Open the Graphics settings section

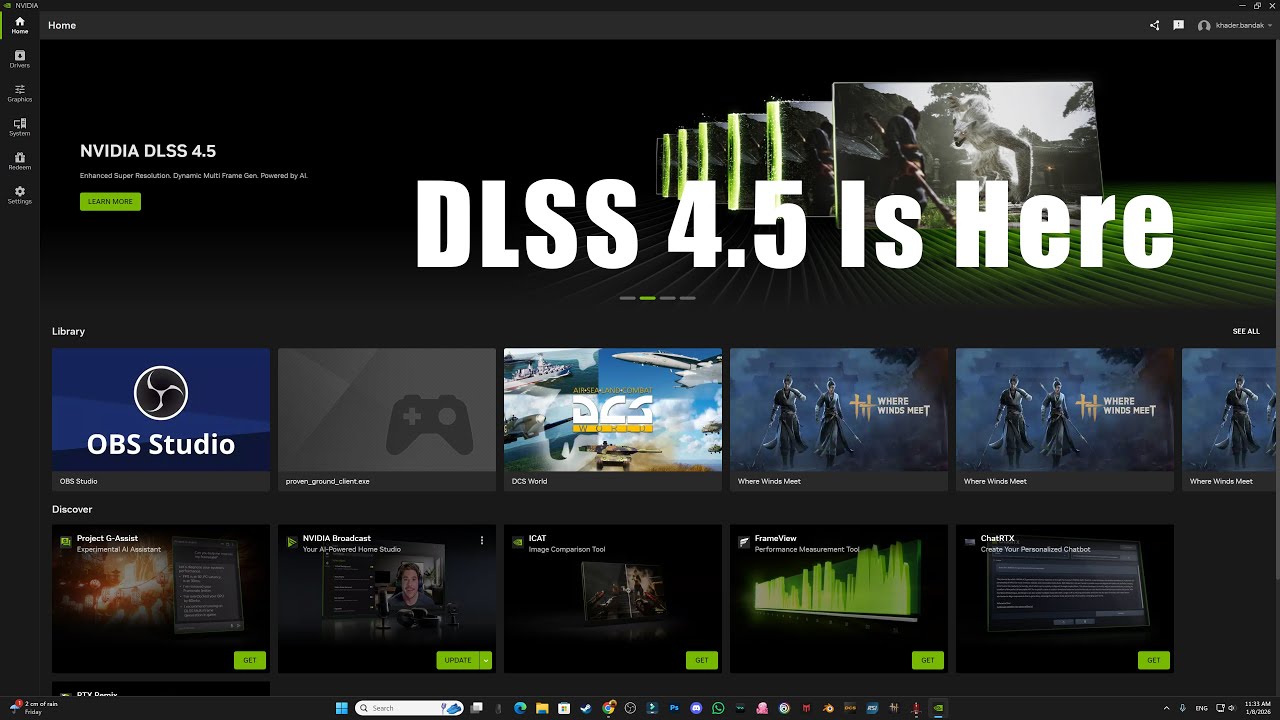pyautogui.click(x=20, y=93)
